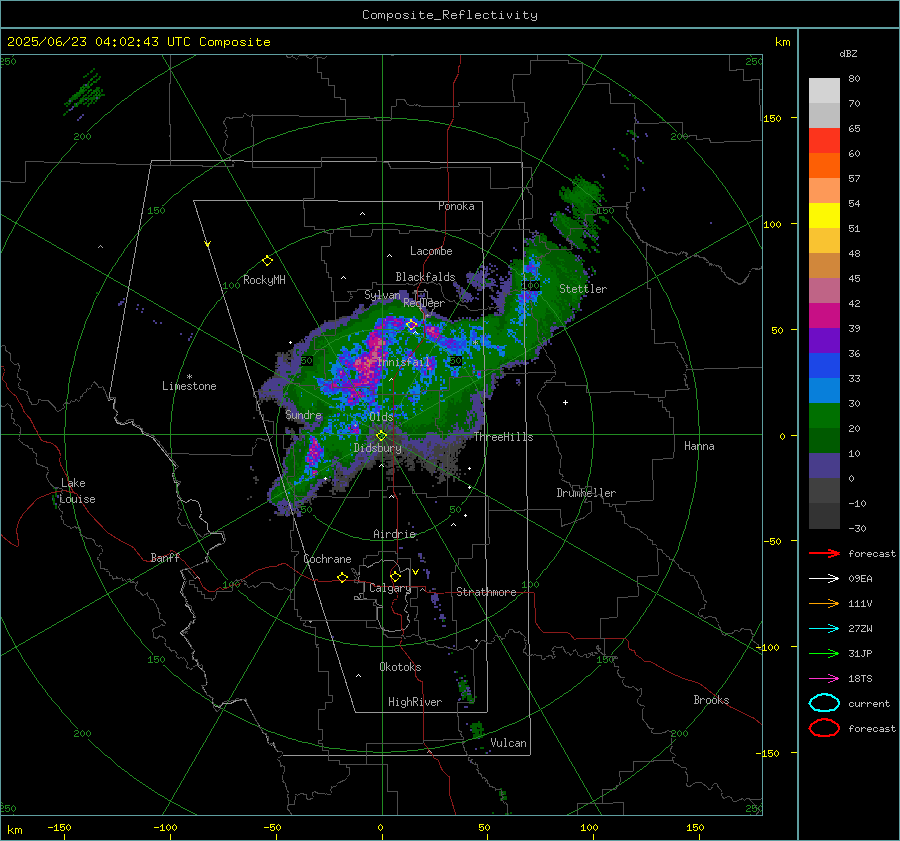Viewport: 900px width, 841px height.
Task: Click the Blackfalds town label
Action: [425, 277]
